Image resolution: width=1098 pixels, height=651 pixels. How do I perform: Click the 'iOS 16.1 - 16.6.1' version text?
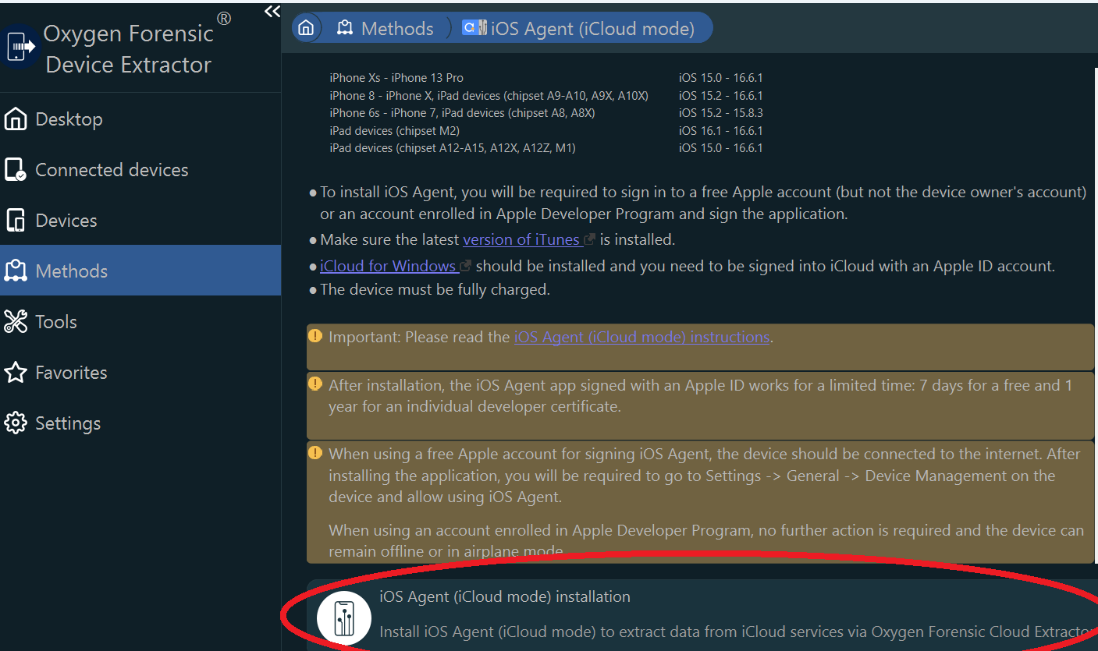click(721, 130)
